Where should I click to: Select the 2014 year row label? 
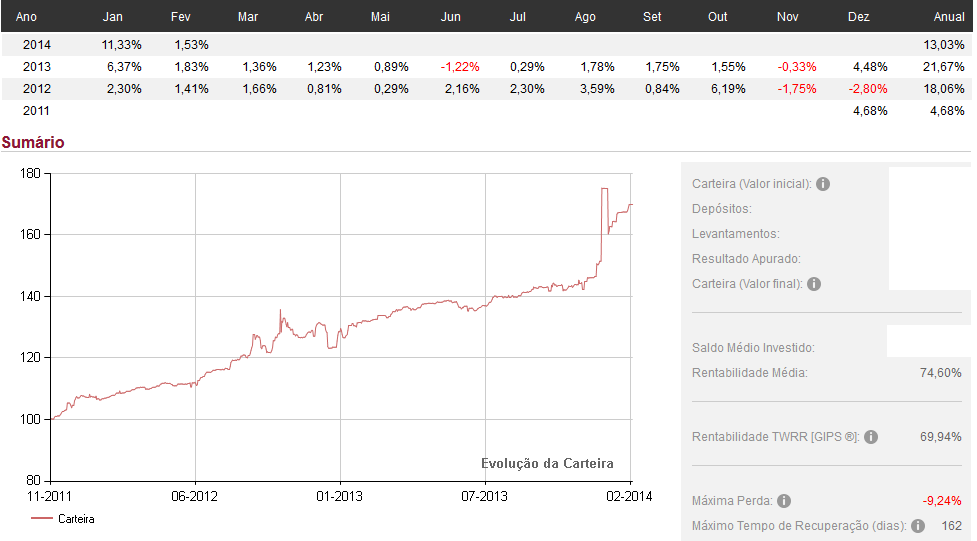[x=35, y=45]
